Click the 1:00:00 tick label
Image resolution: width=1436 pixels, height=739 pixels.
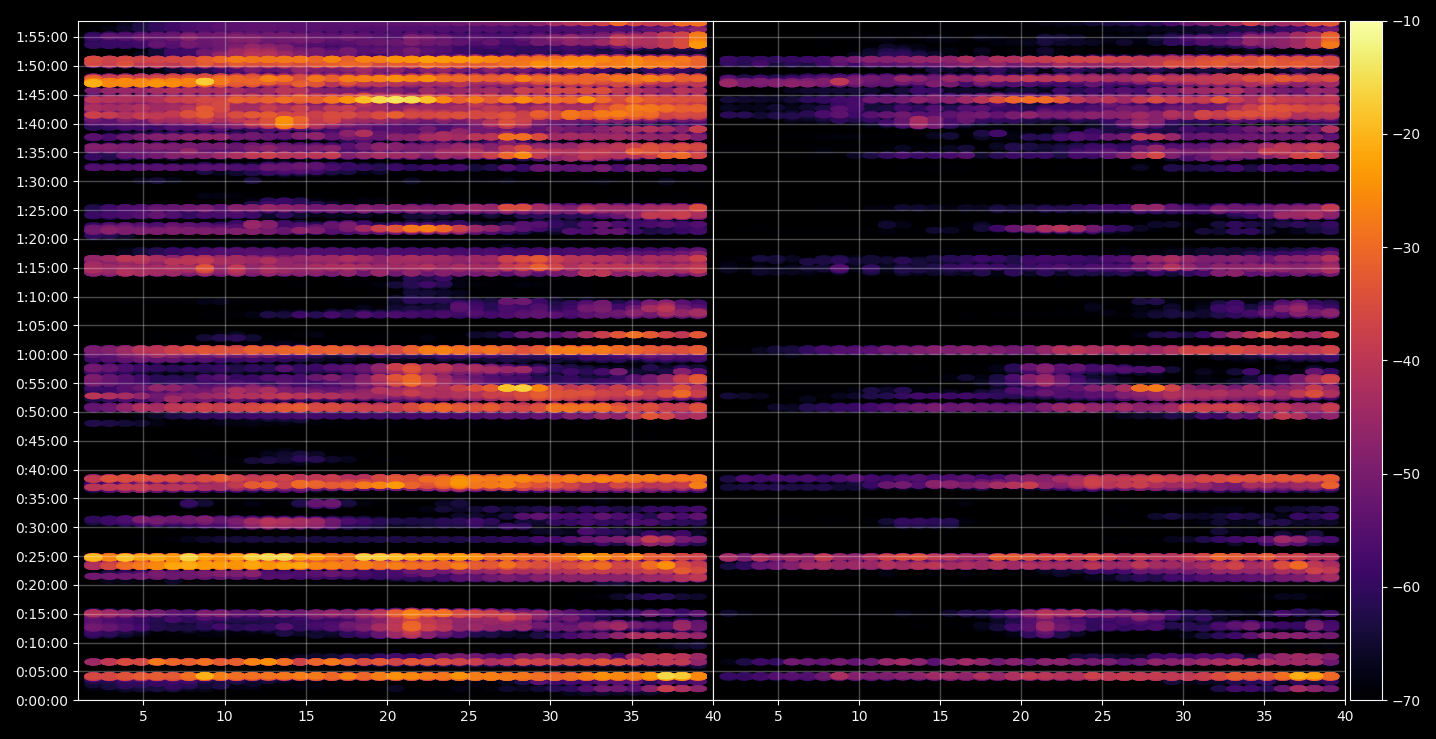[x=41, y=355]
